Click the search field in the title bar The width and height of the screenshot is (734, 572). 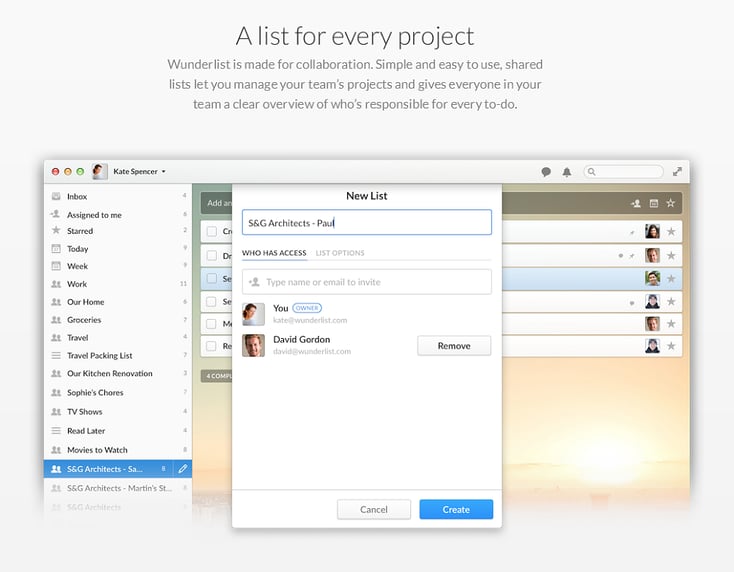pyautogui.click(x=624, y=172)
